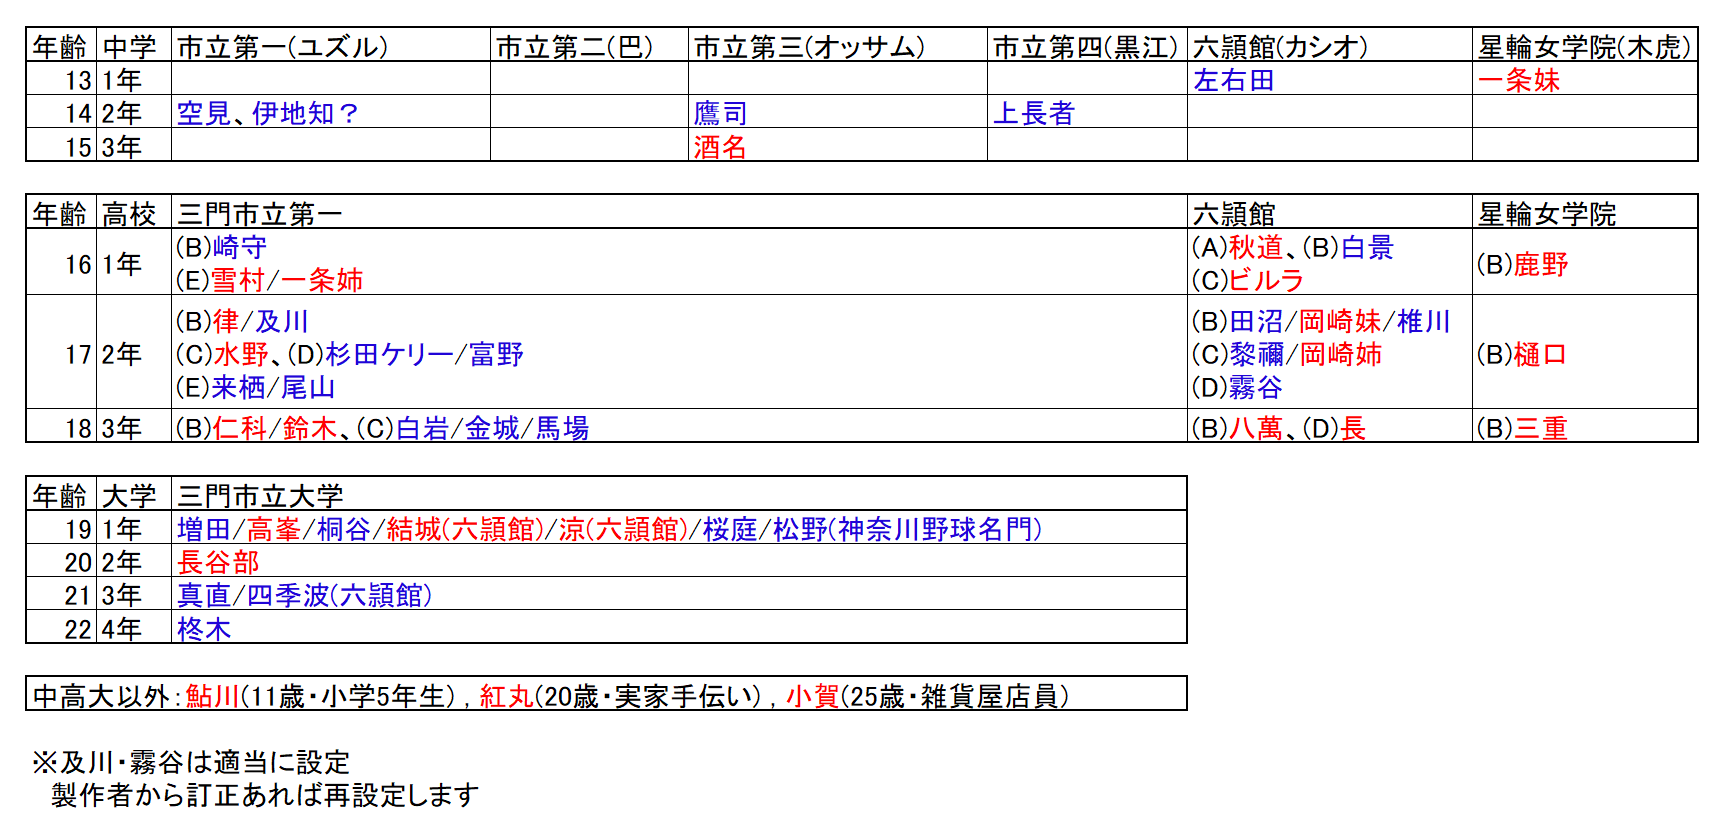Select the 市立第二(巴) column header
The image size is (1726, 830).
[x=589, y=46]
